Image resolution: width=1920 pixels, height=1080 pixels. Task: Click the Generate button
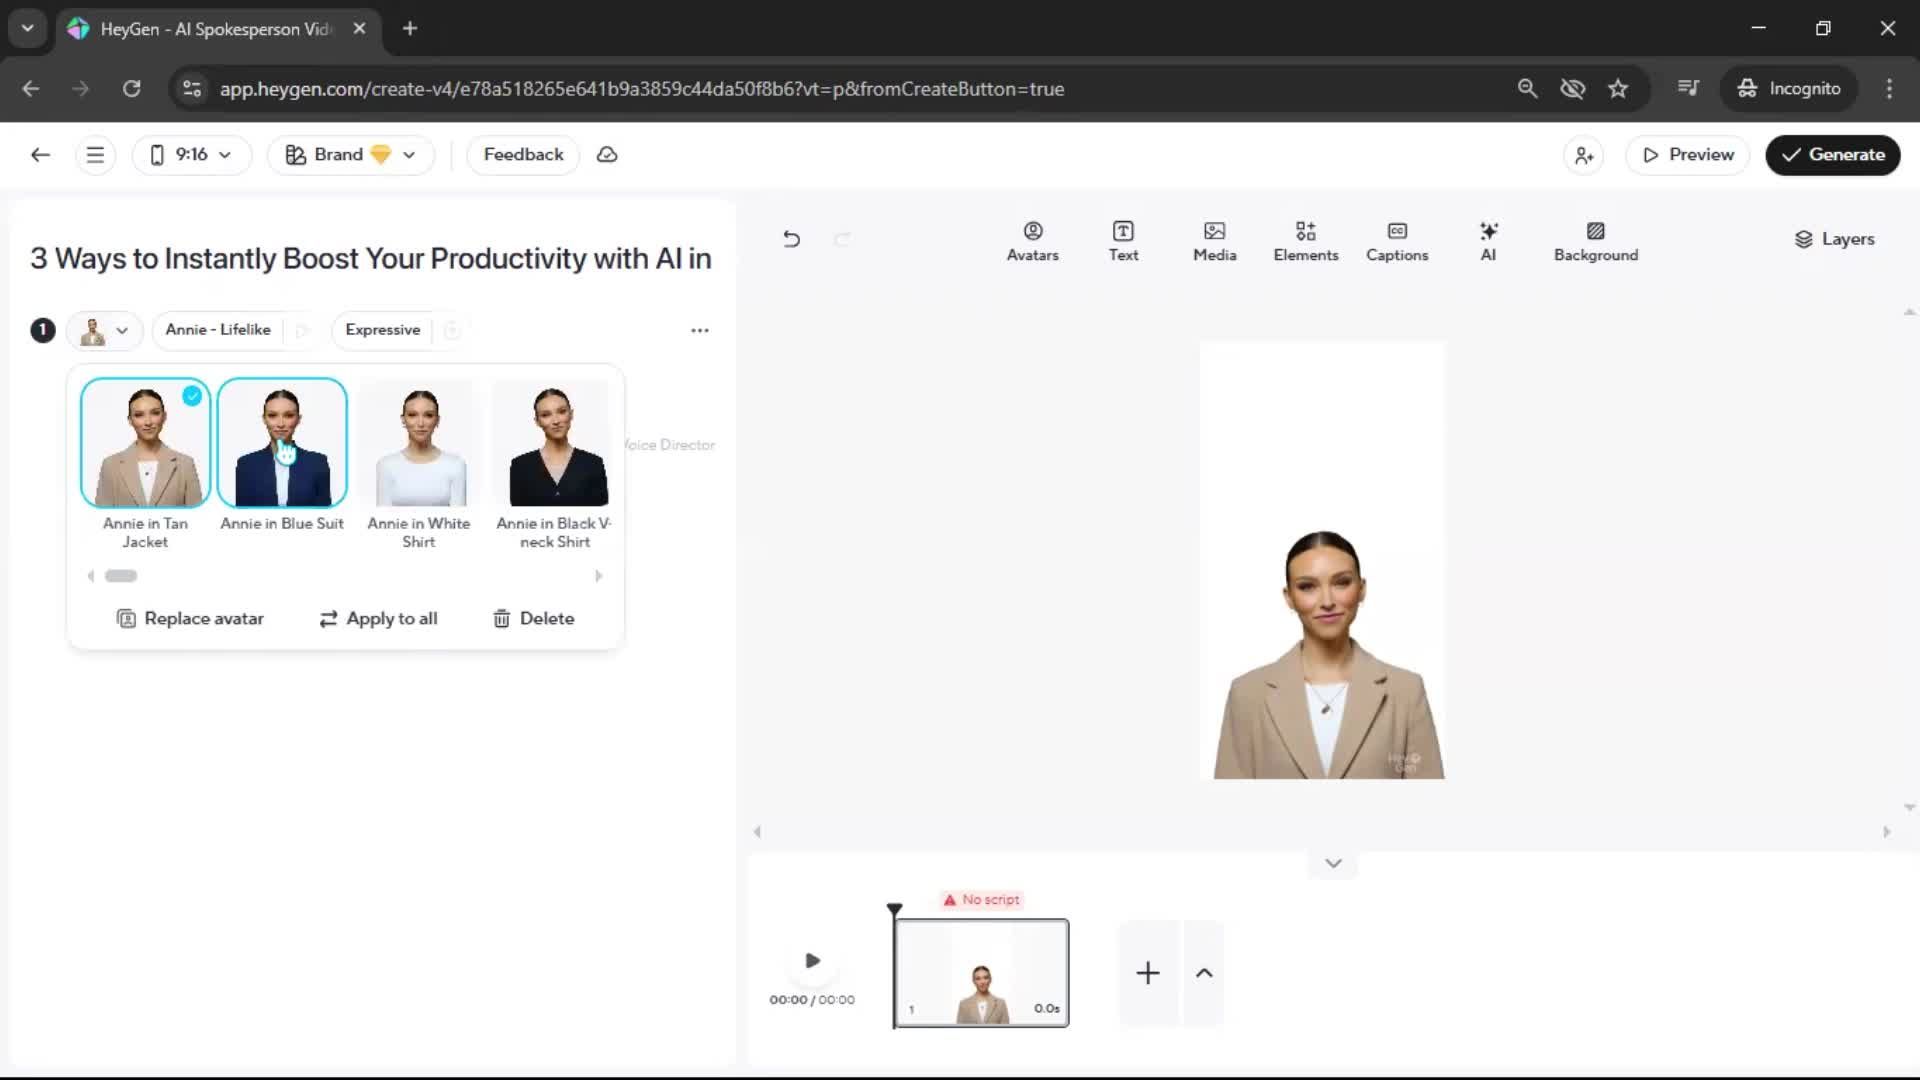(x=1832, y=155)
